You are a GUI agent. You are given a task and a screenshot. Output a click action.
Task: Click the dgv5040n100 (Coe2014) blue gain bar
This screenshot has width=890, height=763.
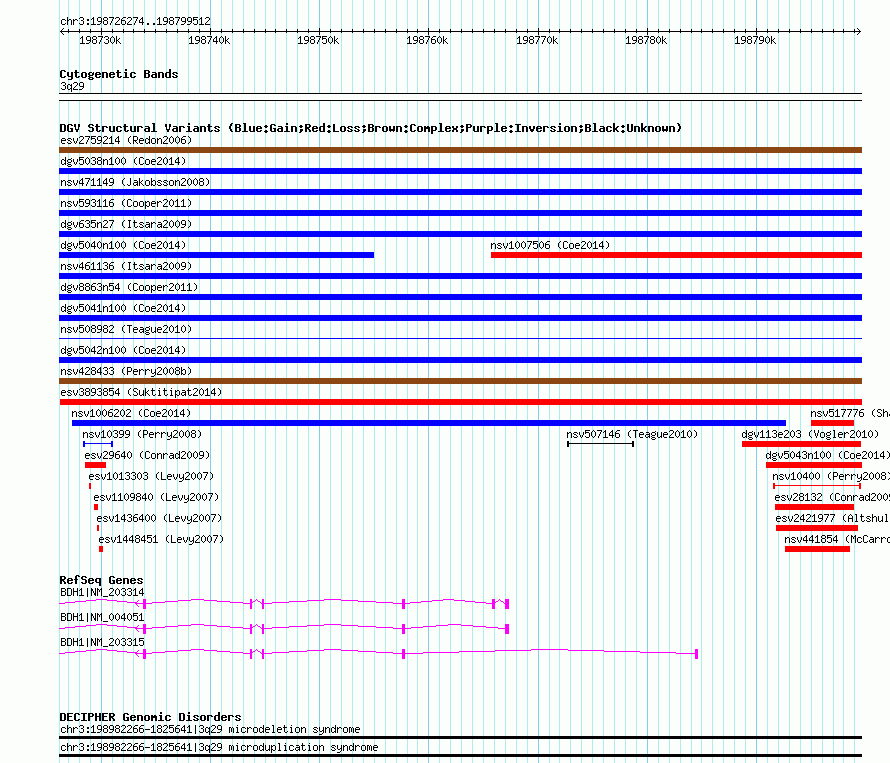click(x=216, y=255)
